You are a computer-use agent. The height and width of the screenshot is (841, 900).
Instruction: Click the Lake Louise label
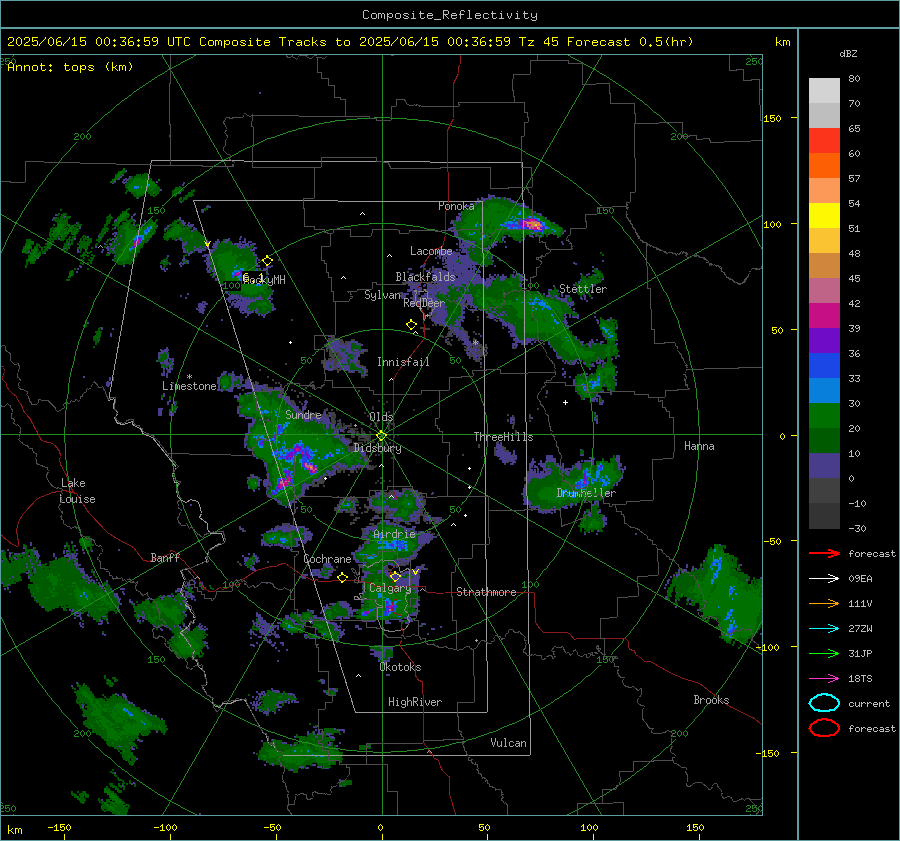coord(77,491)
